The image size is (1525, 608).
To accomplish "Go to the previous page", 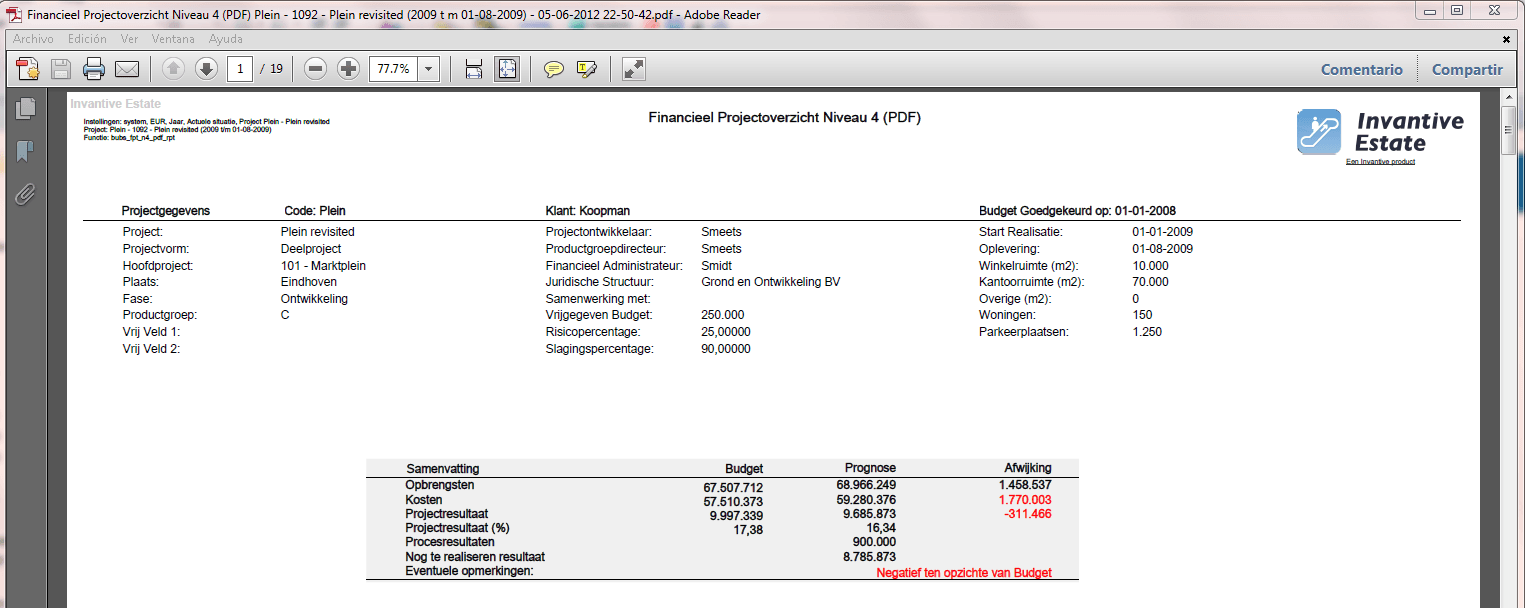I will click(172, 68).
